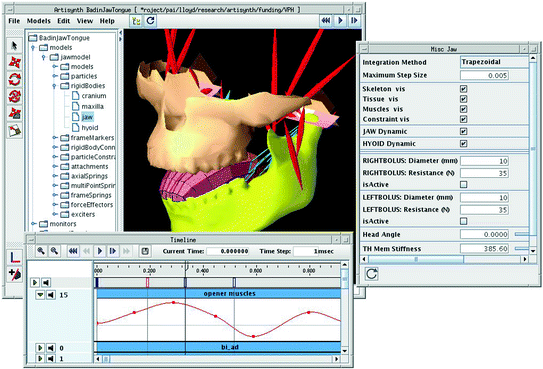Step forward in the Timeline toolbar

click(113, 251)
